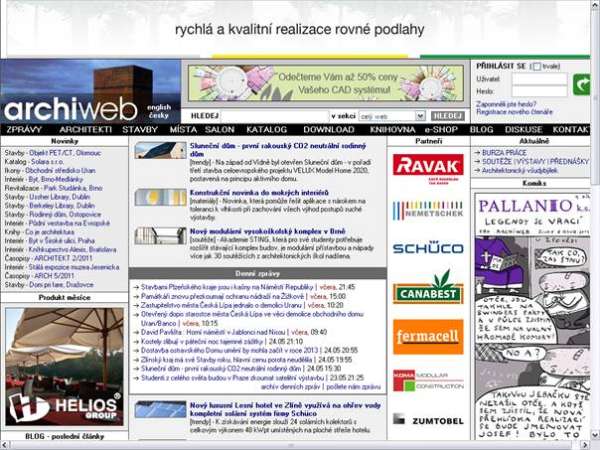600x450 pixels.
Task: Click the CAD discount banner ad
Action: (326, 83)
